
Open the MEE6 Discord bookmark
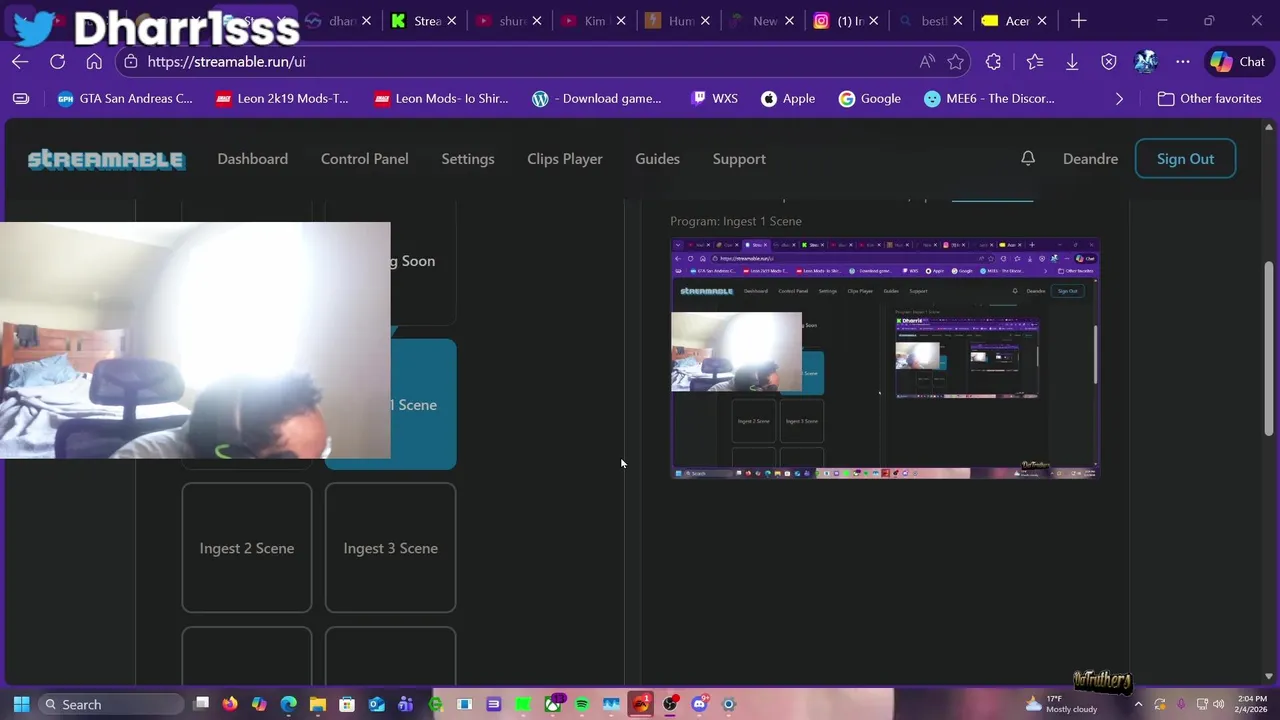tap(990, 99)
